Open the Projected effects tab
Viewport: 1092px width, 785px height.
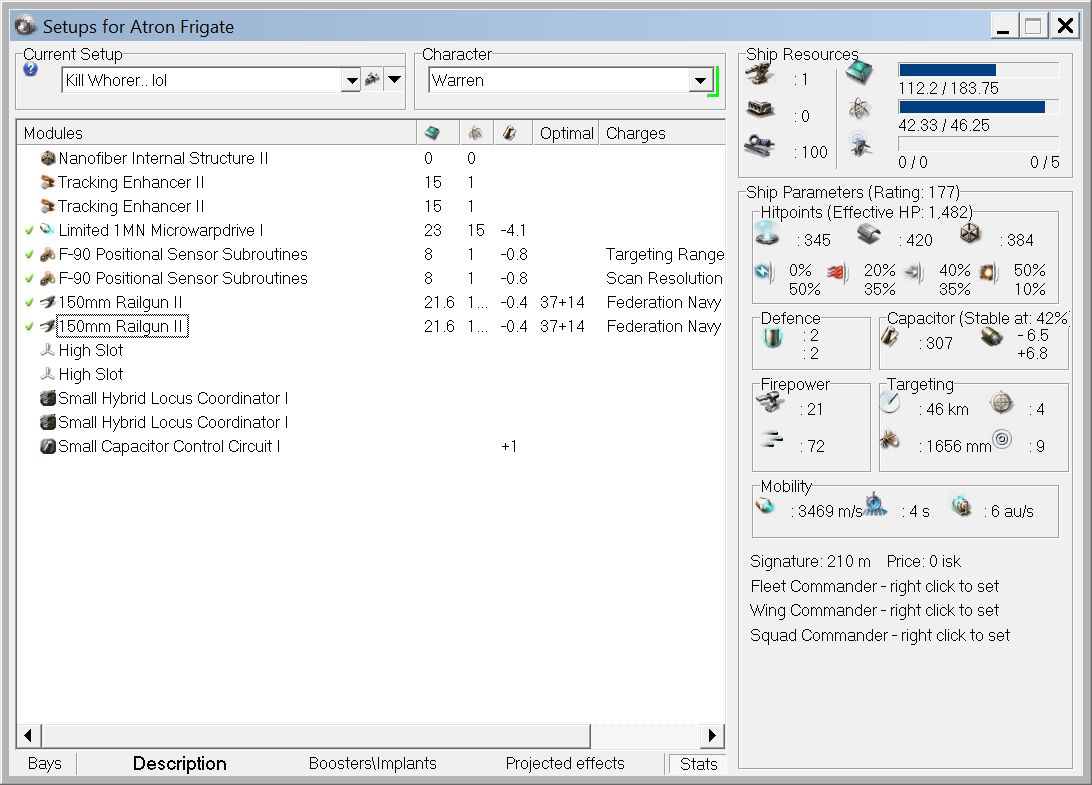pyautogui.click(x=564, y=763)
